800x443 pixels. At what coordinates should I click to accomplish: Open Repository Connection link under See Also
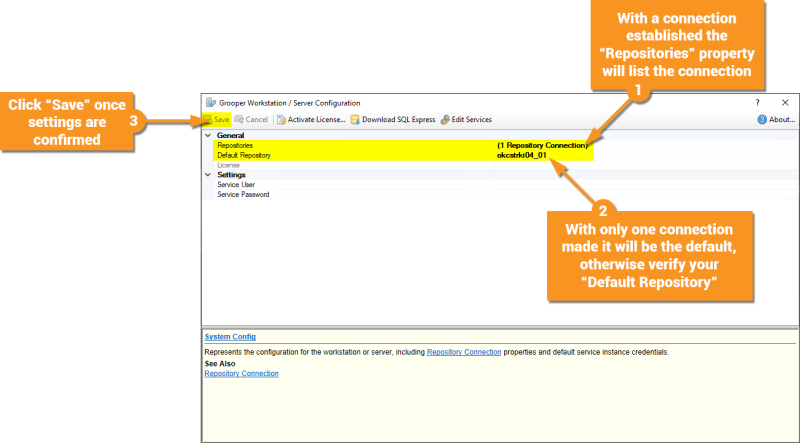[241, 374]
